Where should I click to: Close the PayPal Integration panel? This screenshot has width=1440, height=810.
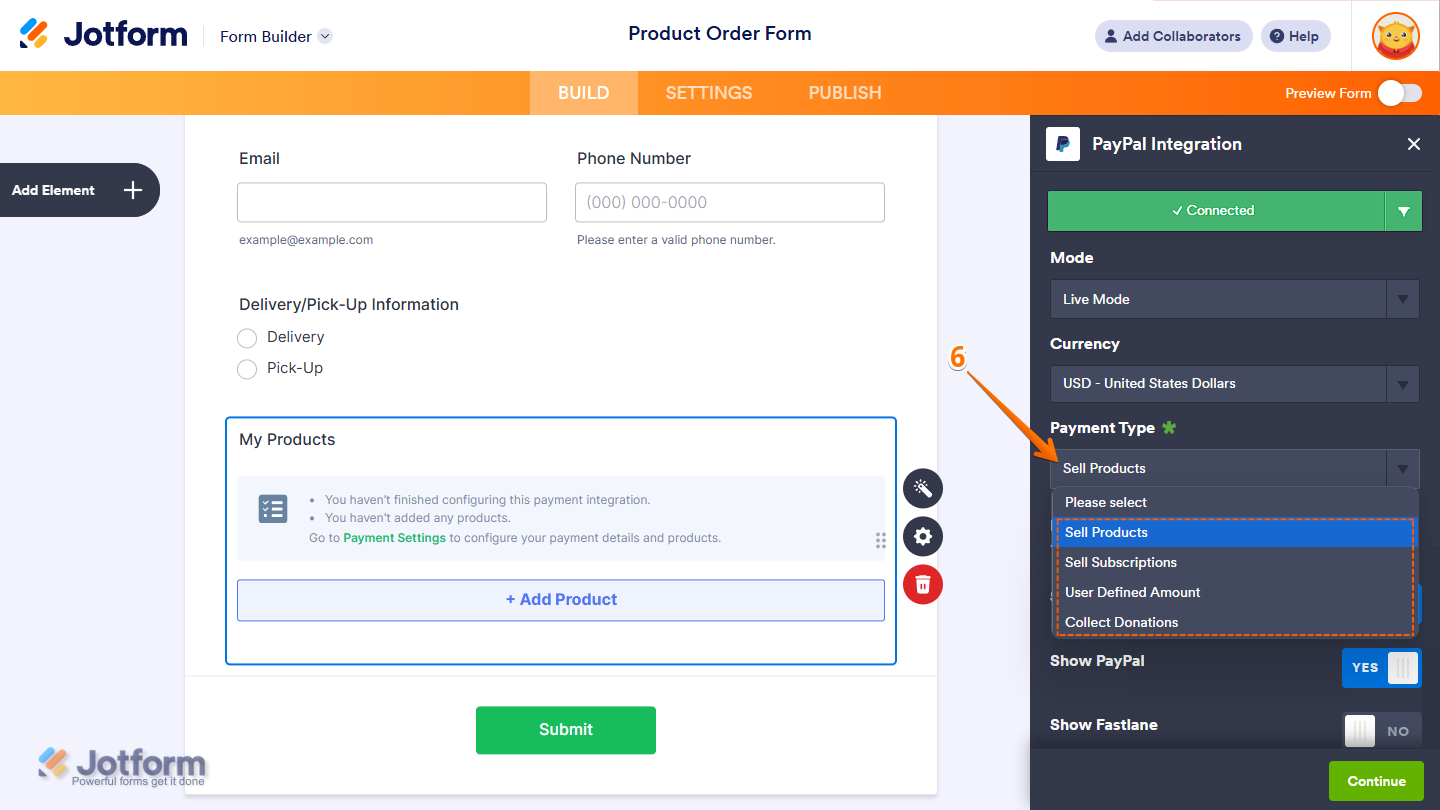tap(1413, 144)
